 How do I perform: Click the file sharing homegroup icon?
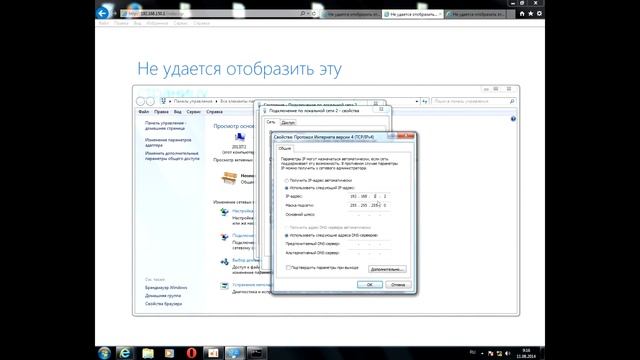(224, 262)
